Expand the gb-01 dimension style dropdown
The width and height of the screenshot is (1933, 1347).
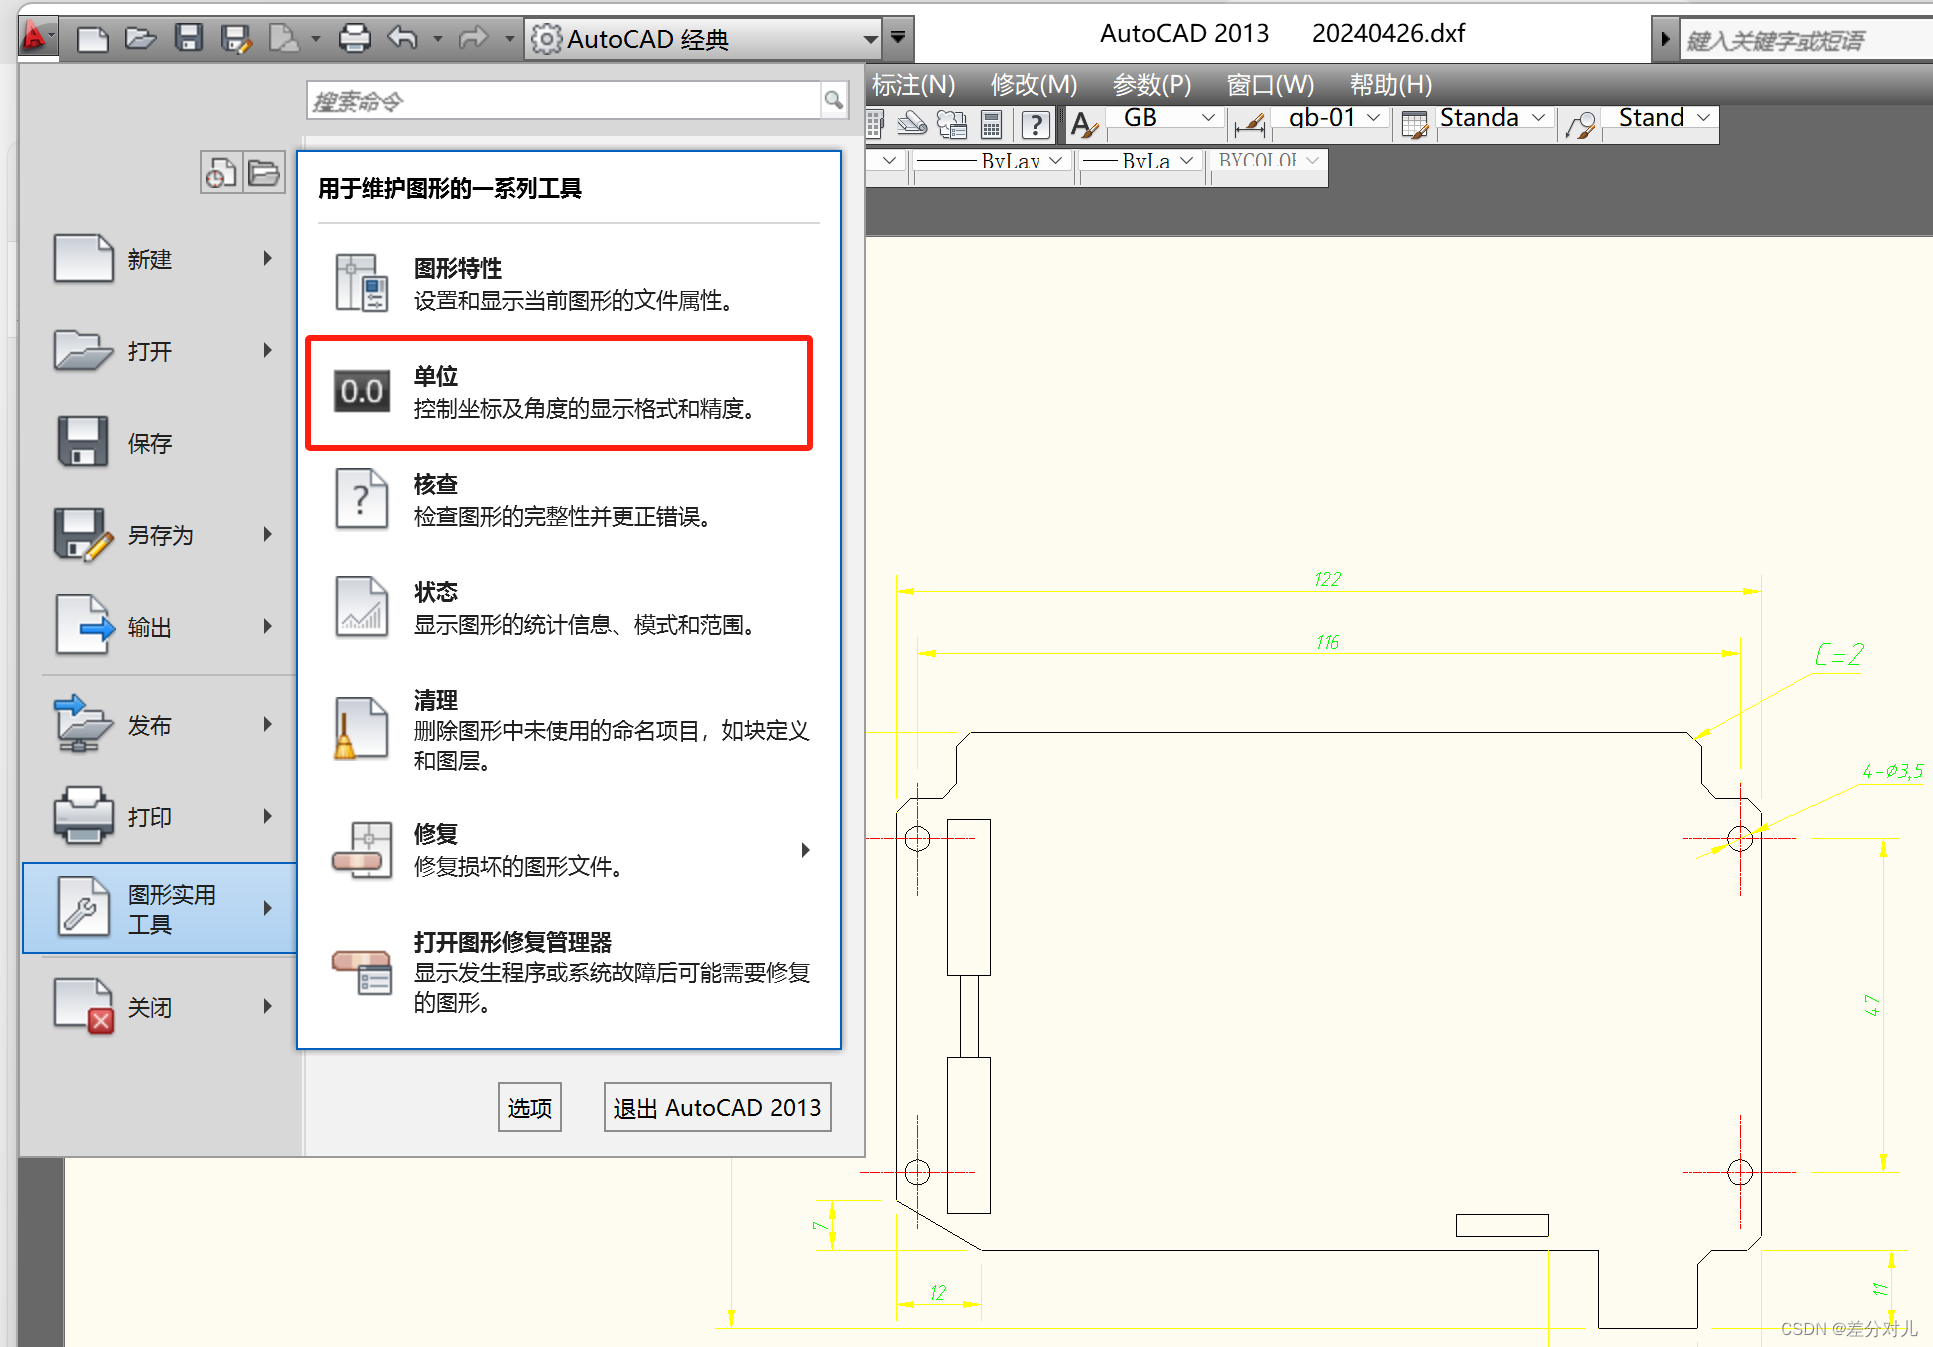point(1374,118)
